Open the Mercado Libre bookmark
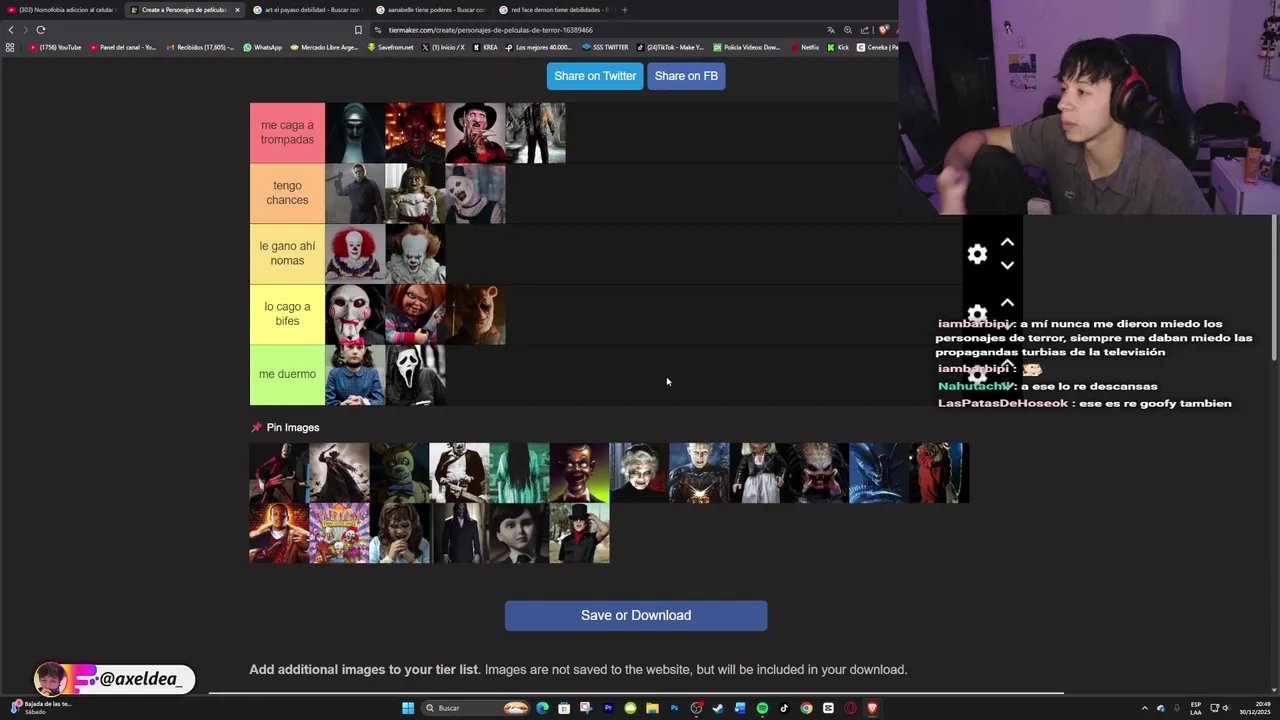Screen dimensions: 1280x720 click(x=324, y=47)
